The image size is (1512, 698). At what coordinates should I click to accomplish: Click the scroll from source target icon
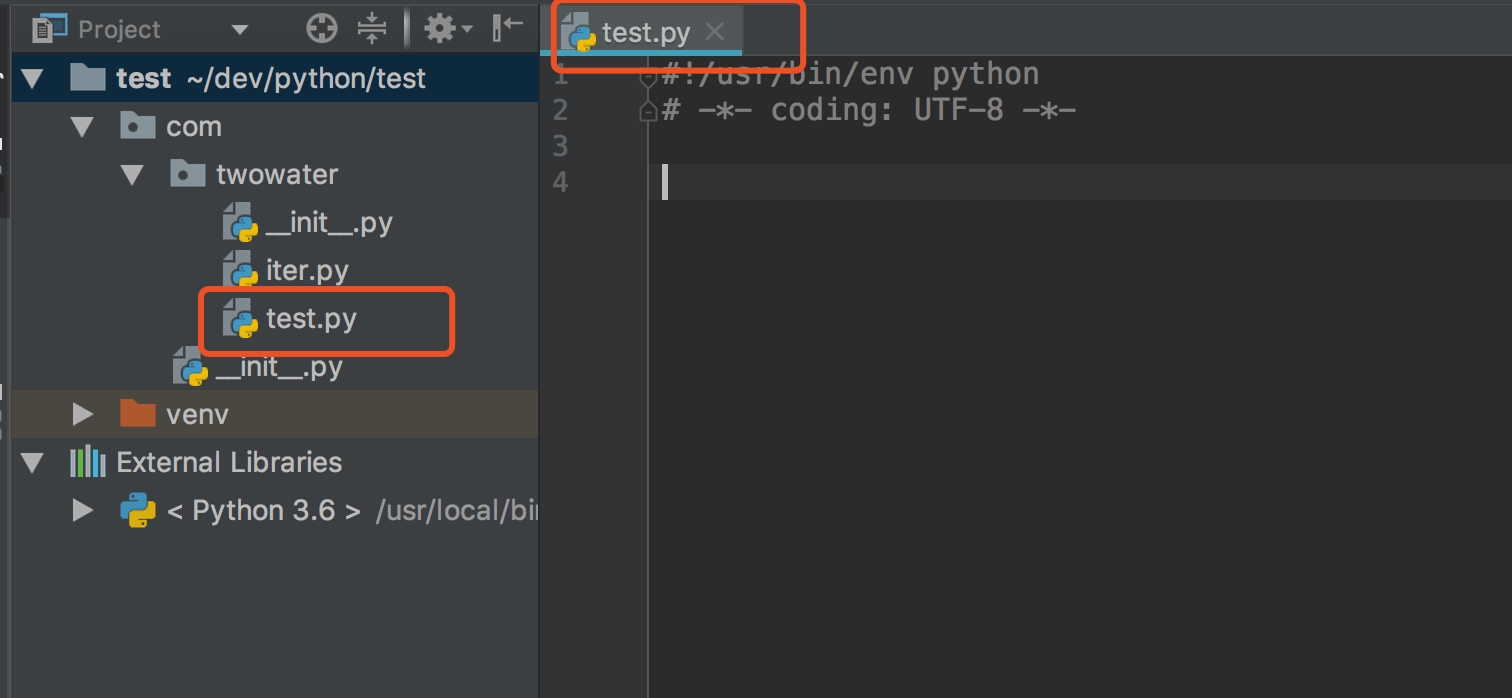click(322, 29)
